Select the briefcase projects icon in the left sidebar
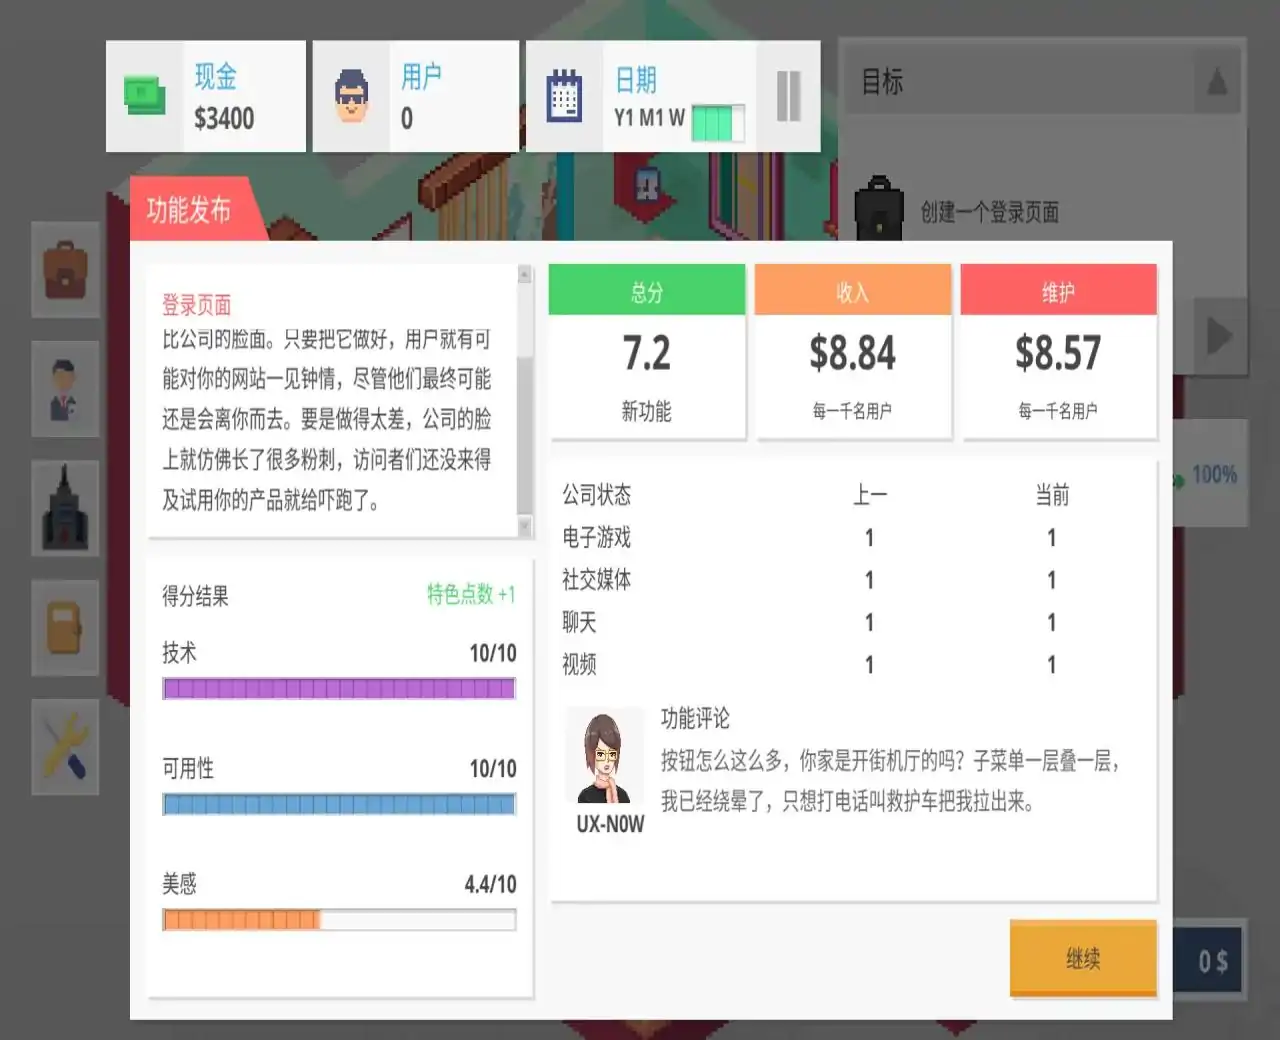 64,268
